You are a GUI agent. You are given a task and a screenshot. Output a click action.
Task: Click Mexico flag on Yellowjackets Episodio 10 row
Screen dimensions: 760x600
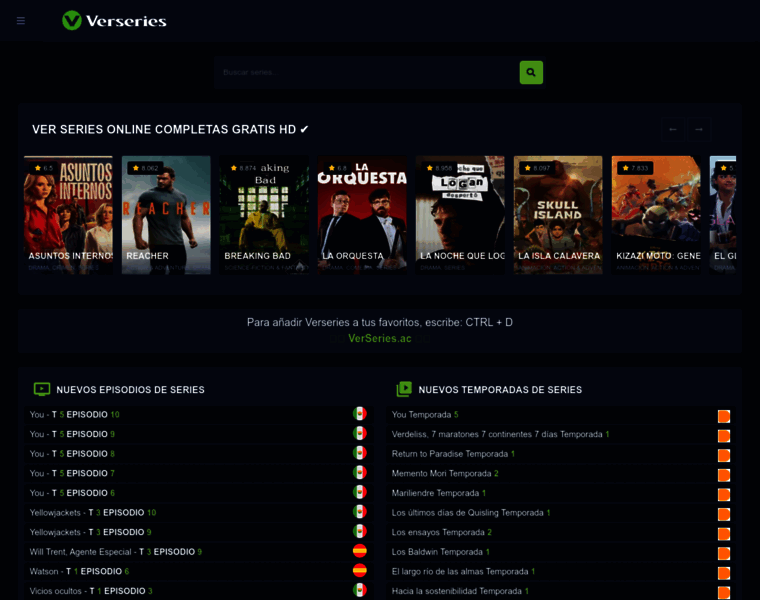(360, 512)
